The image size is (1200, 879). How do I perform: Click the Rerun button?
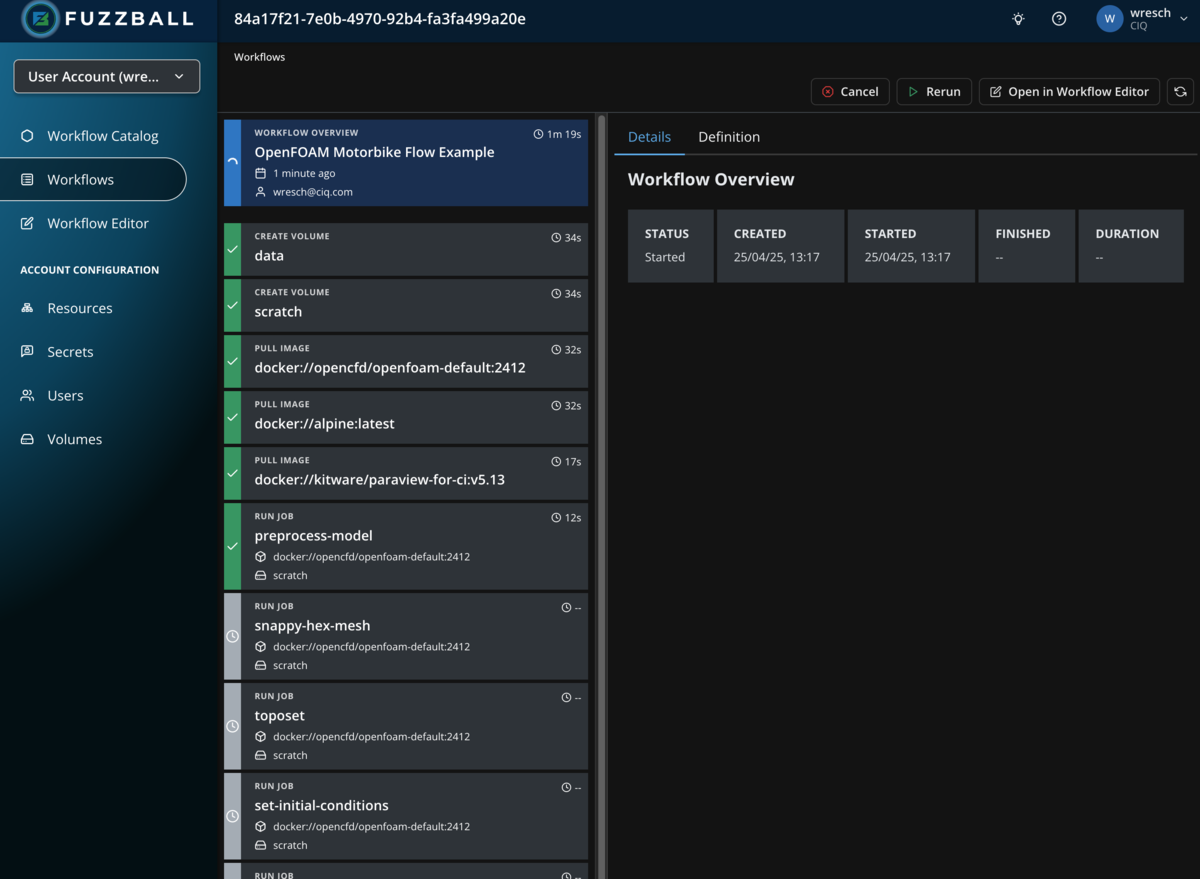pyautogui.click(x=933, y=91)
